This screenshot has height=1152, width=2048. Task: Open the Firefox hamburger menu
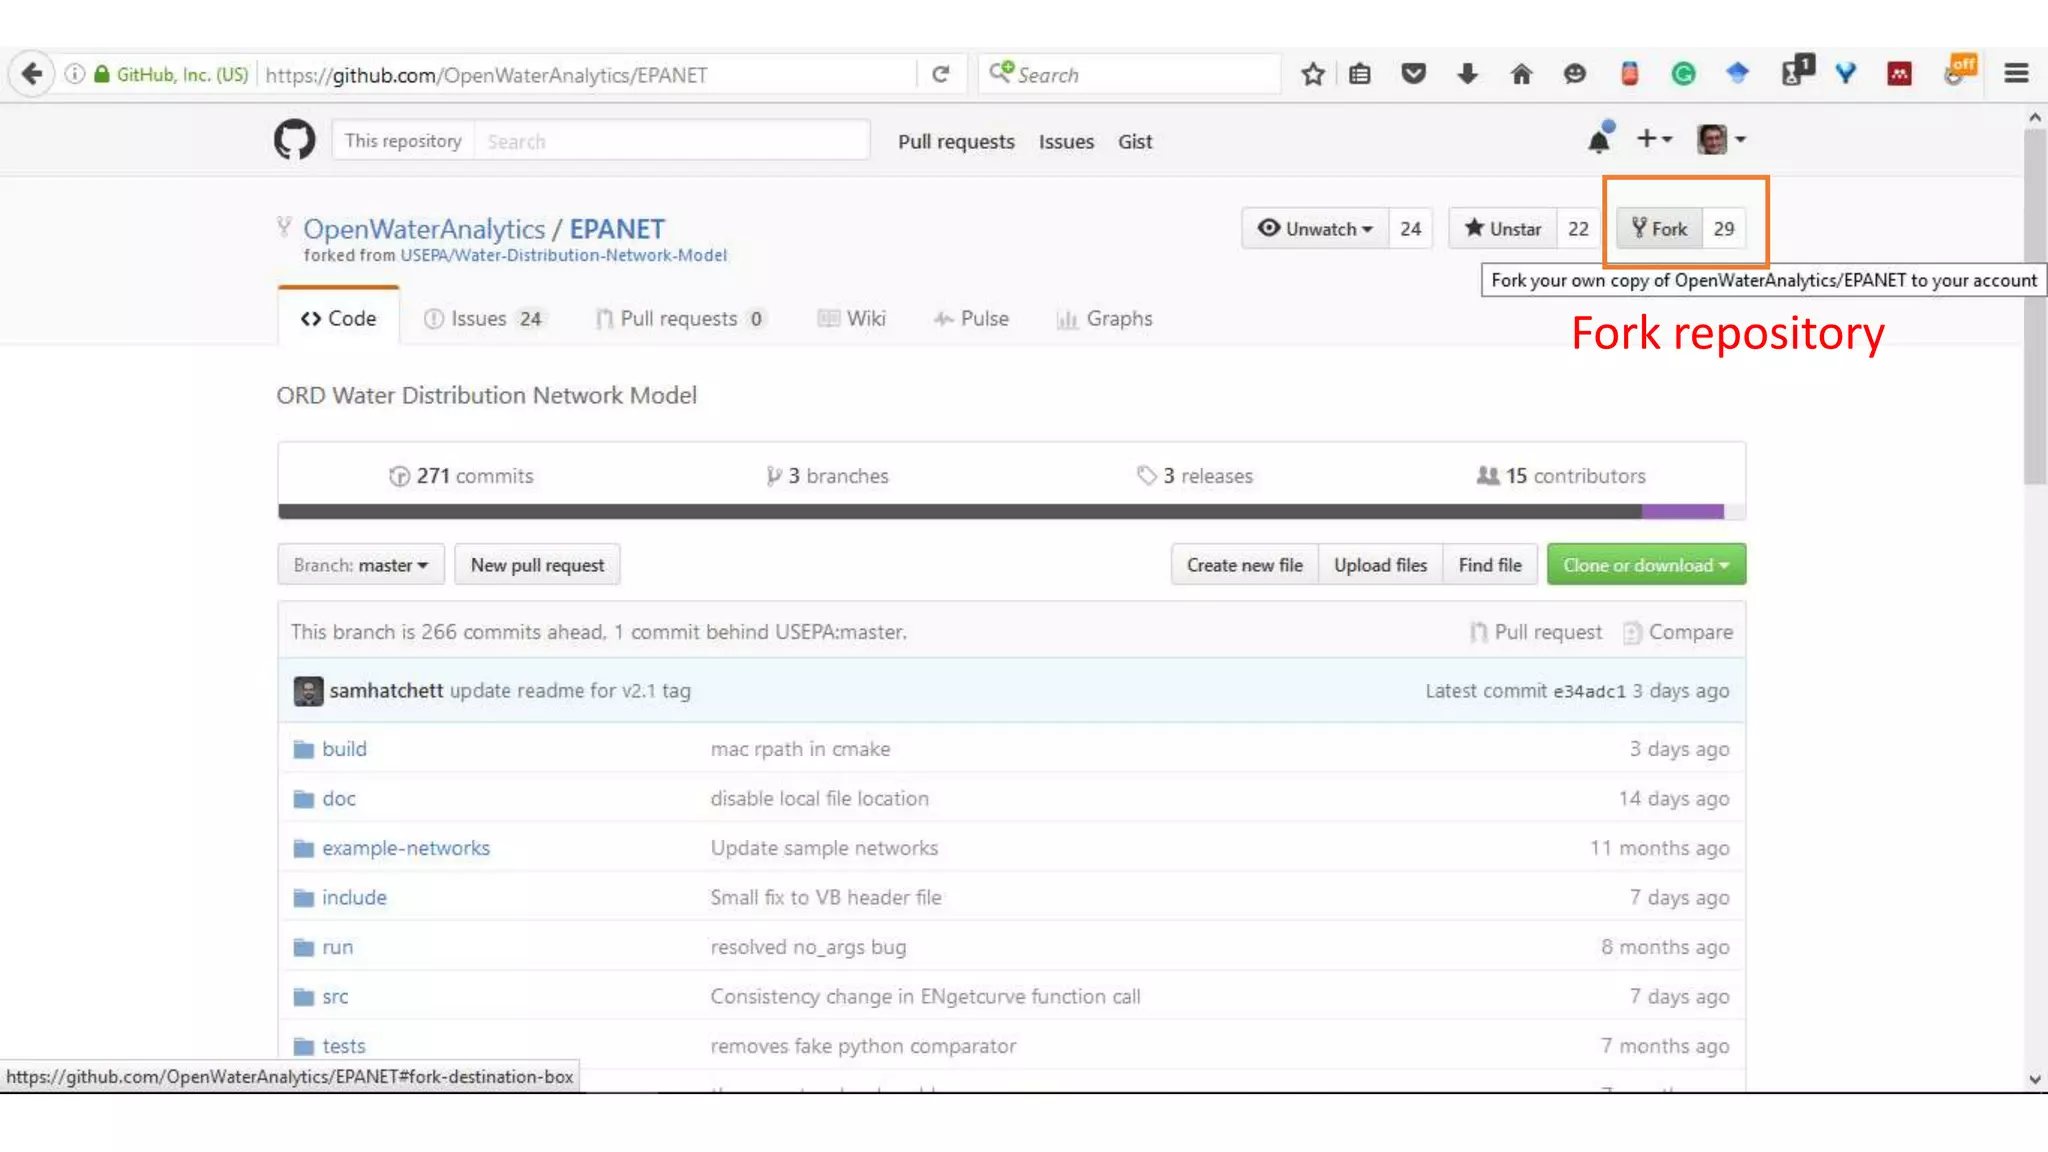coord(2016,74)
